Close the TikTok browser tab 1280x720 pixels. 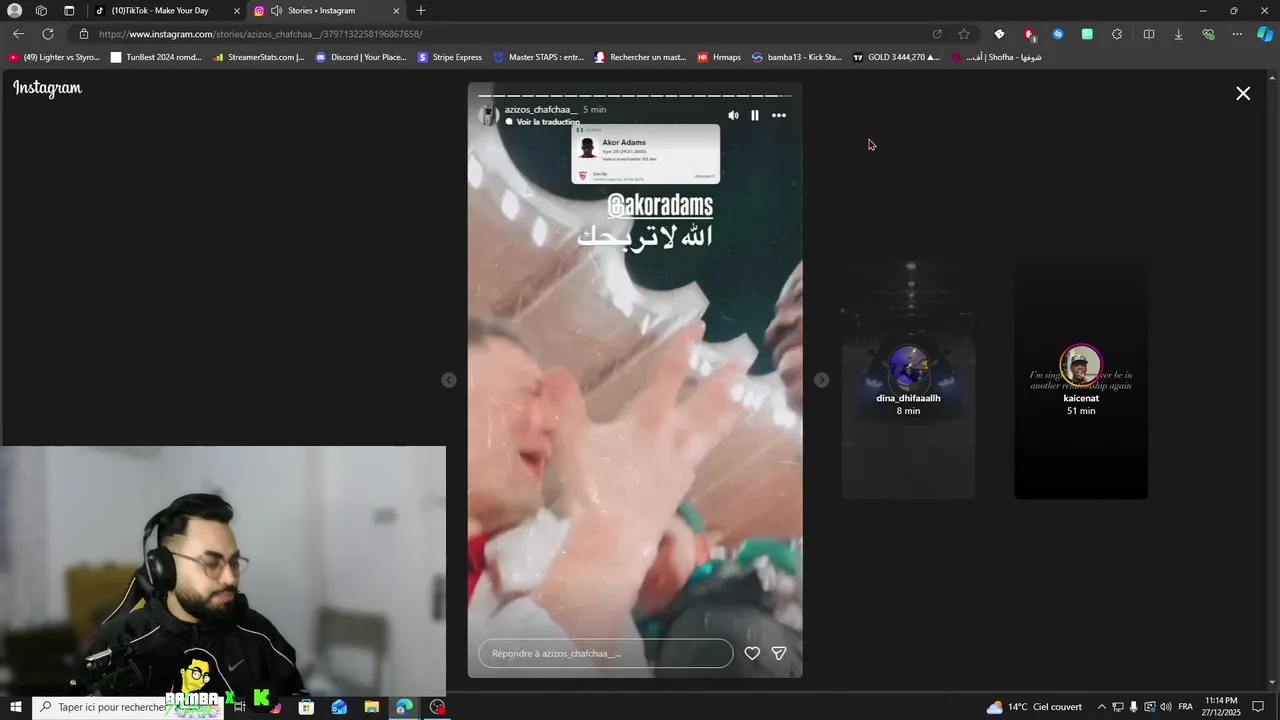[237, 11]
